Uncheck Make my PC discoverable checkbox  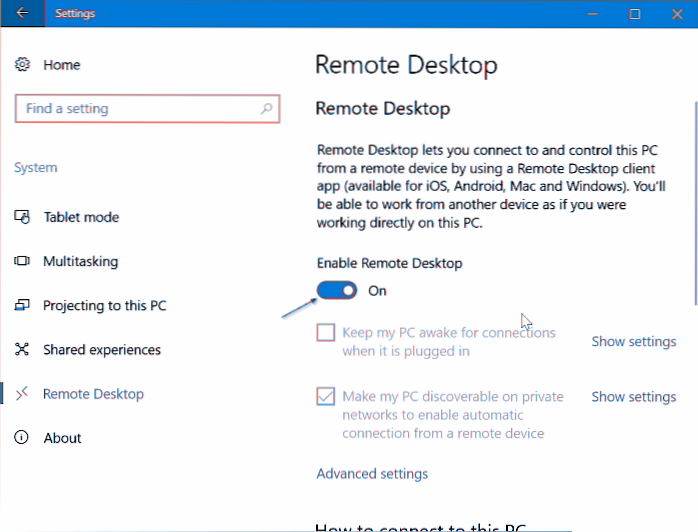tap(326, 396)
